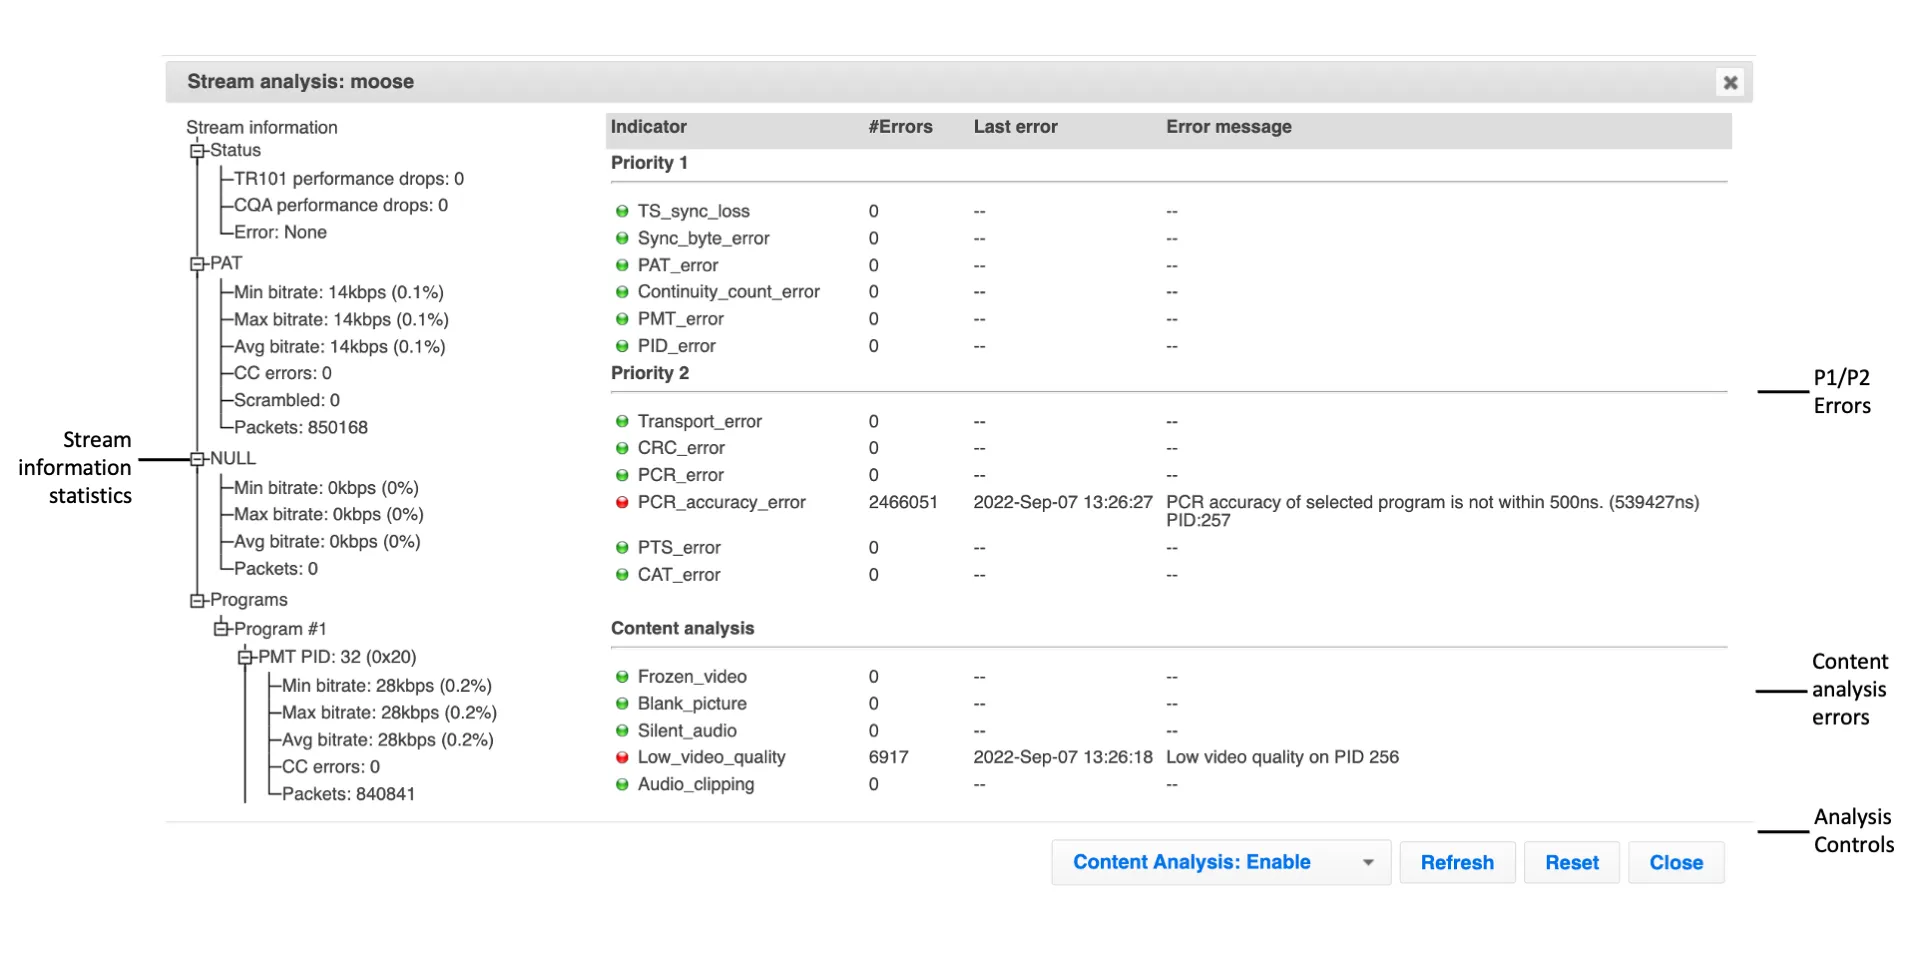Click the green TS_sync_loss status dot

point(622,211)
